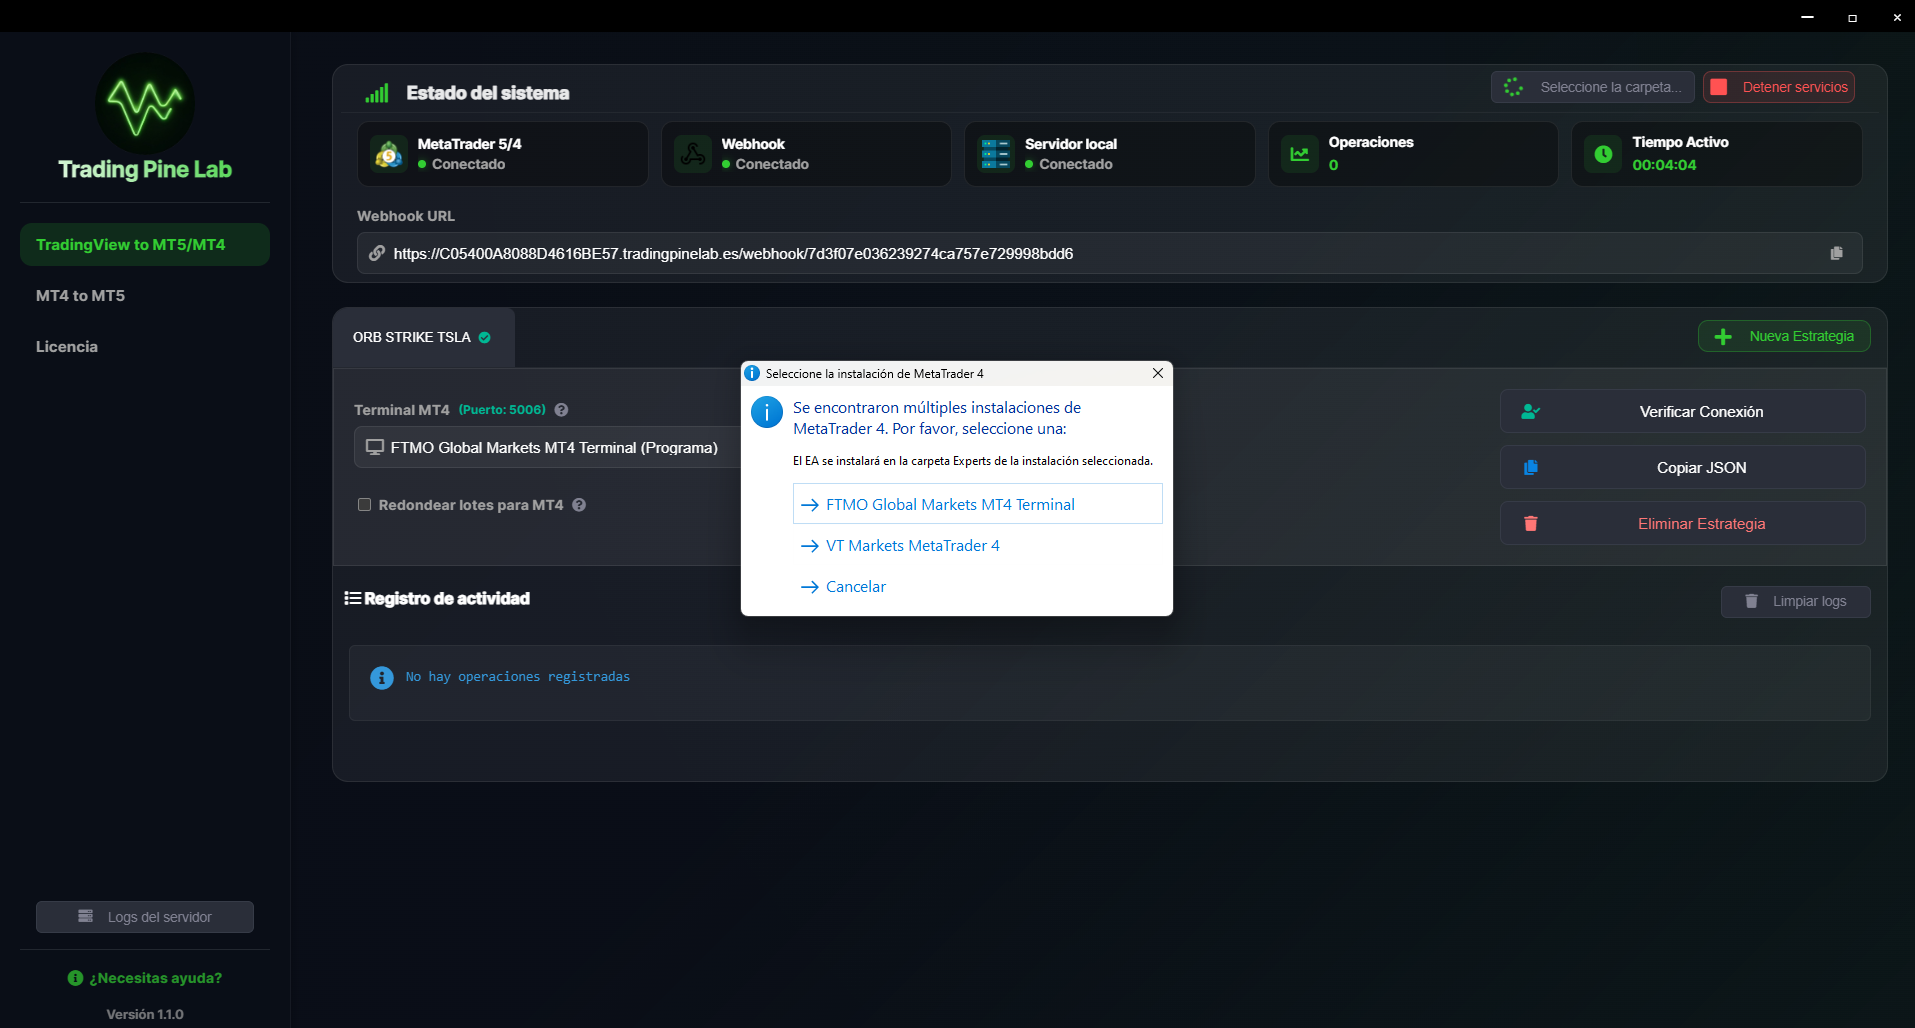Click Verificar Conexión button

pos(1683,411)
